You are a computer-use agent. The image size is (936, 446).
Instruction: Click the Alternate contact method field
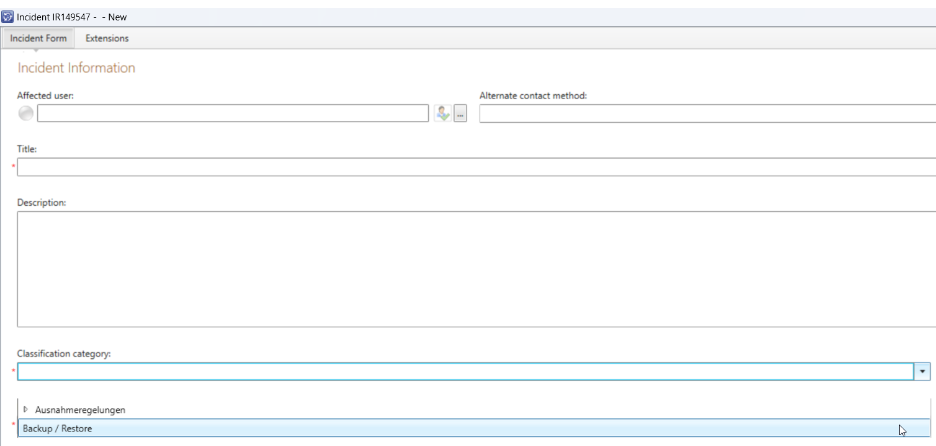coord(707,113)
